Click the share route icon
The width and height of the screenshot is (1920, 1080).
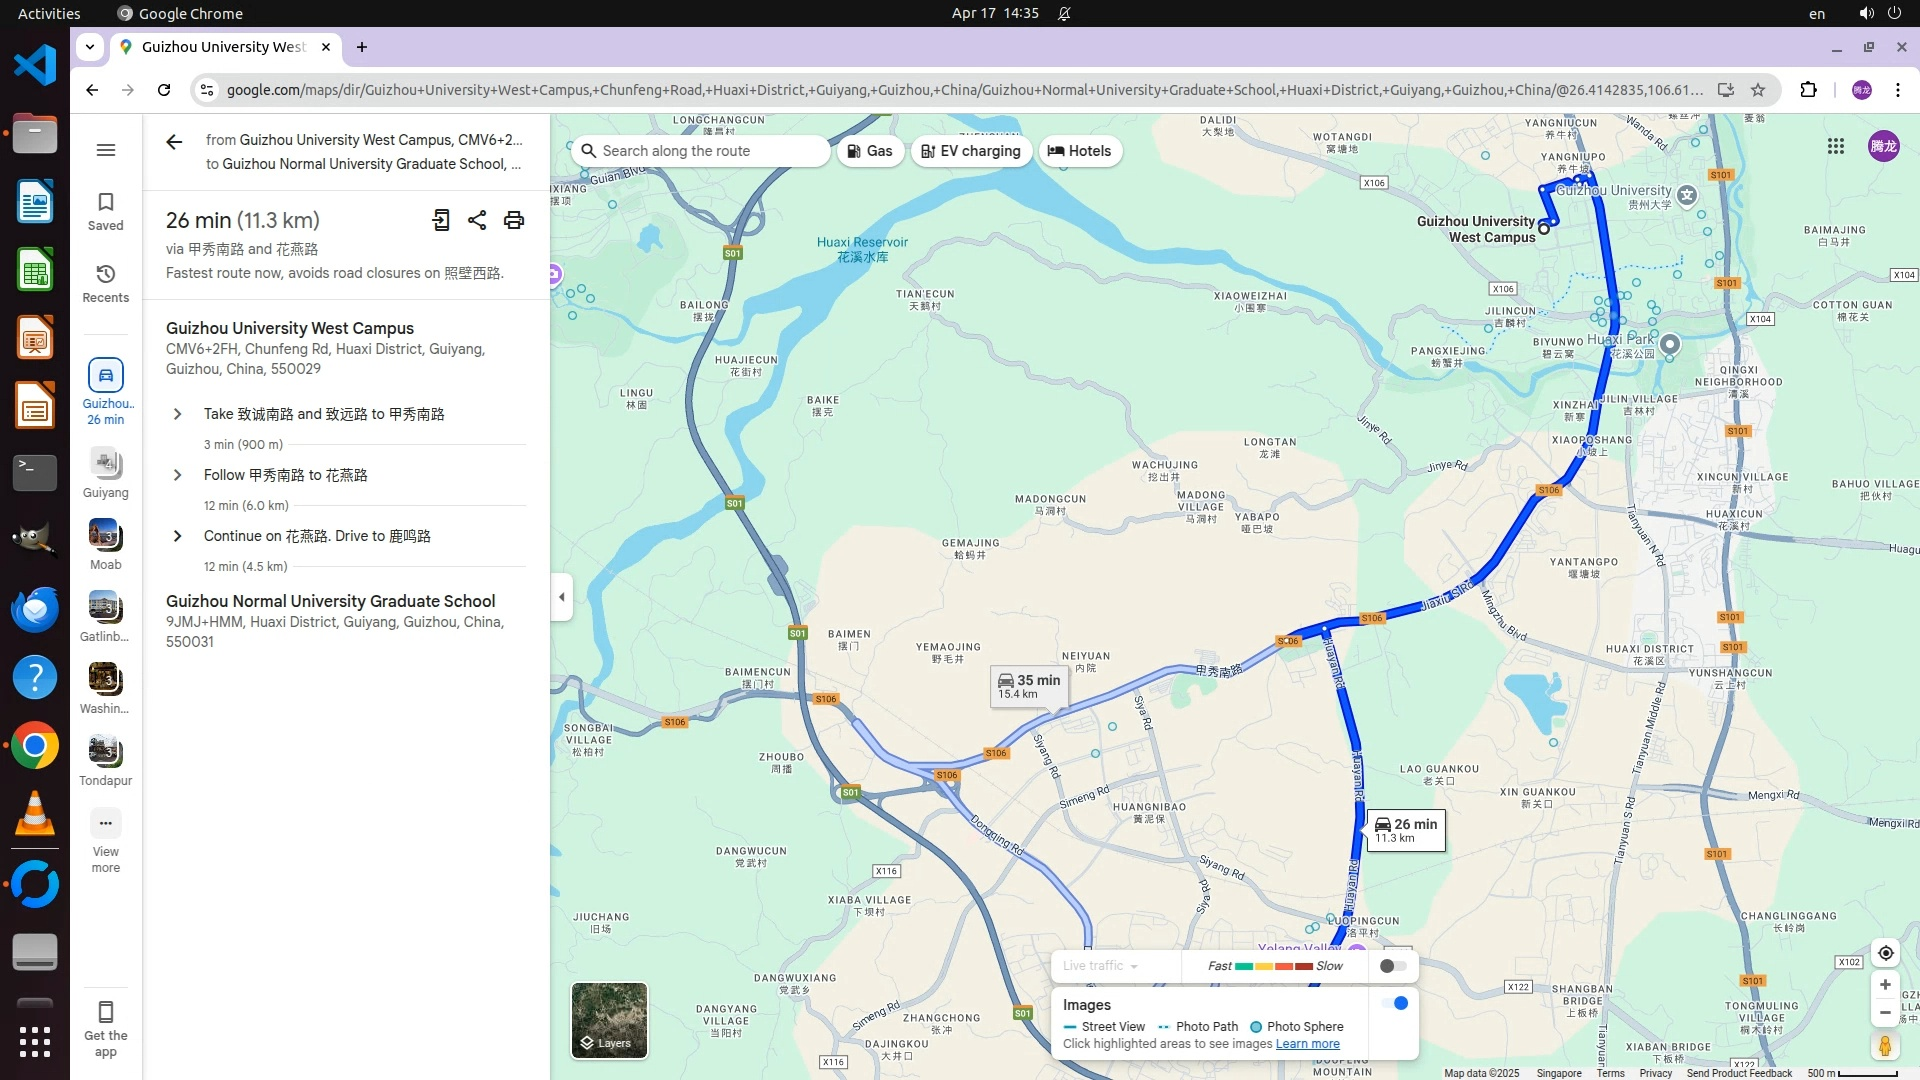[477, 220]
